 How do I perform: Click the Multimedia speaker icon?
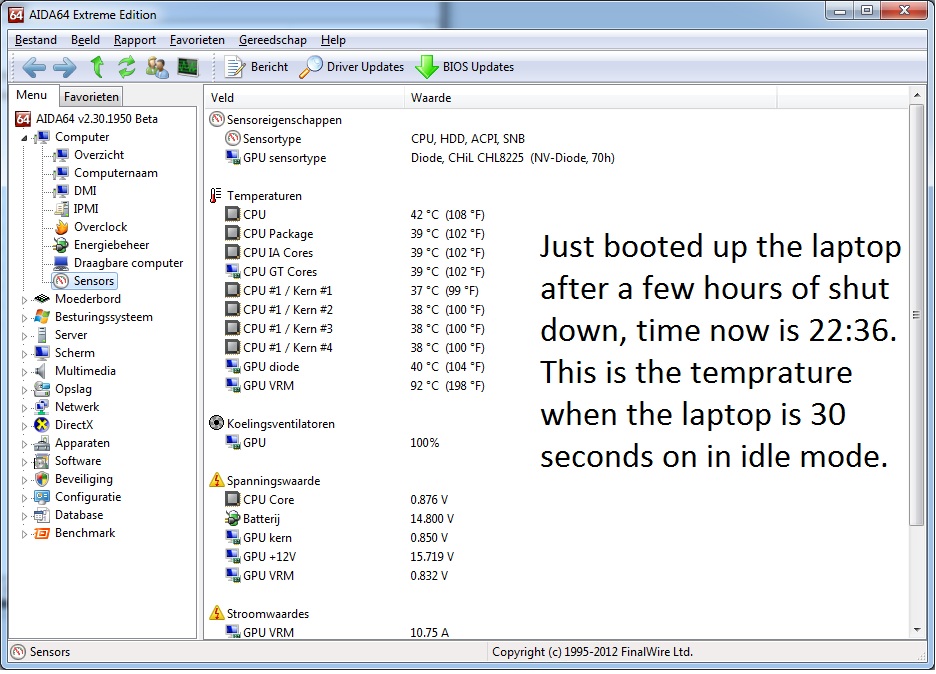click(x=41, y=371)
